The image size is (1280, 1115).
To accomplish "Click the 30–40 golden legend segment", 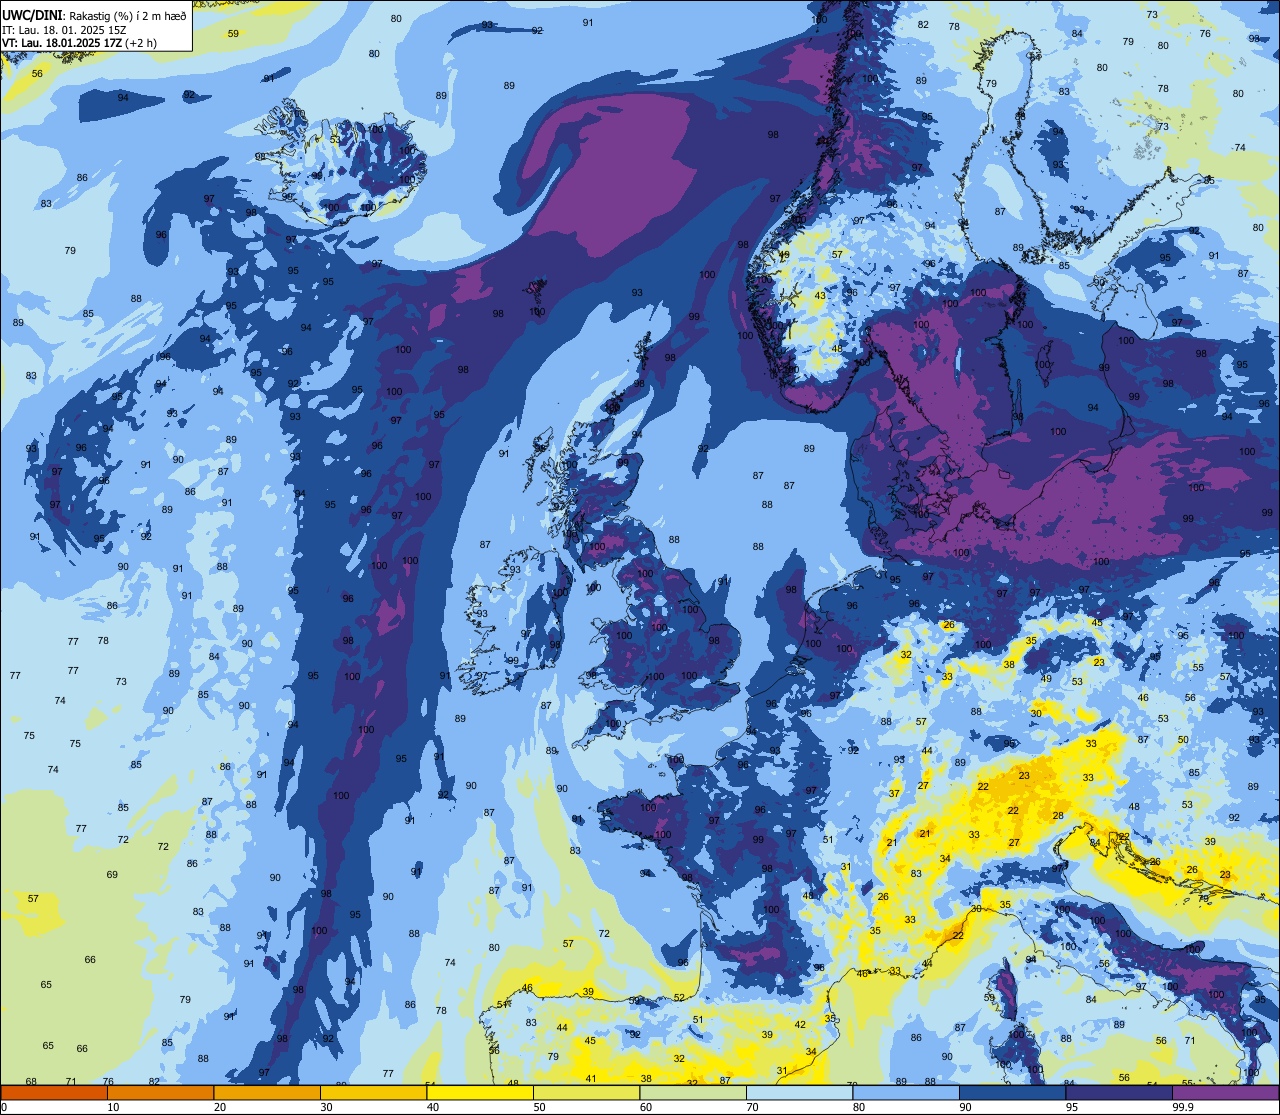I will (373, 1092).
